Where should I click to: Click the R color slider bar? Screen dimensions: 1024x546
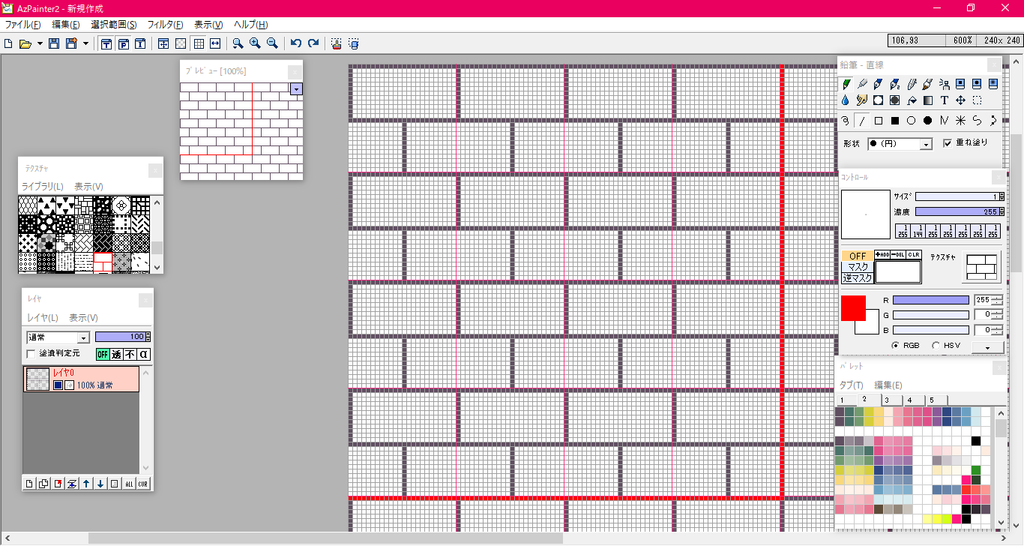tap(931, 300)
